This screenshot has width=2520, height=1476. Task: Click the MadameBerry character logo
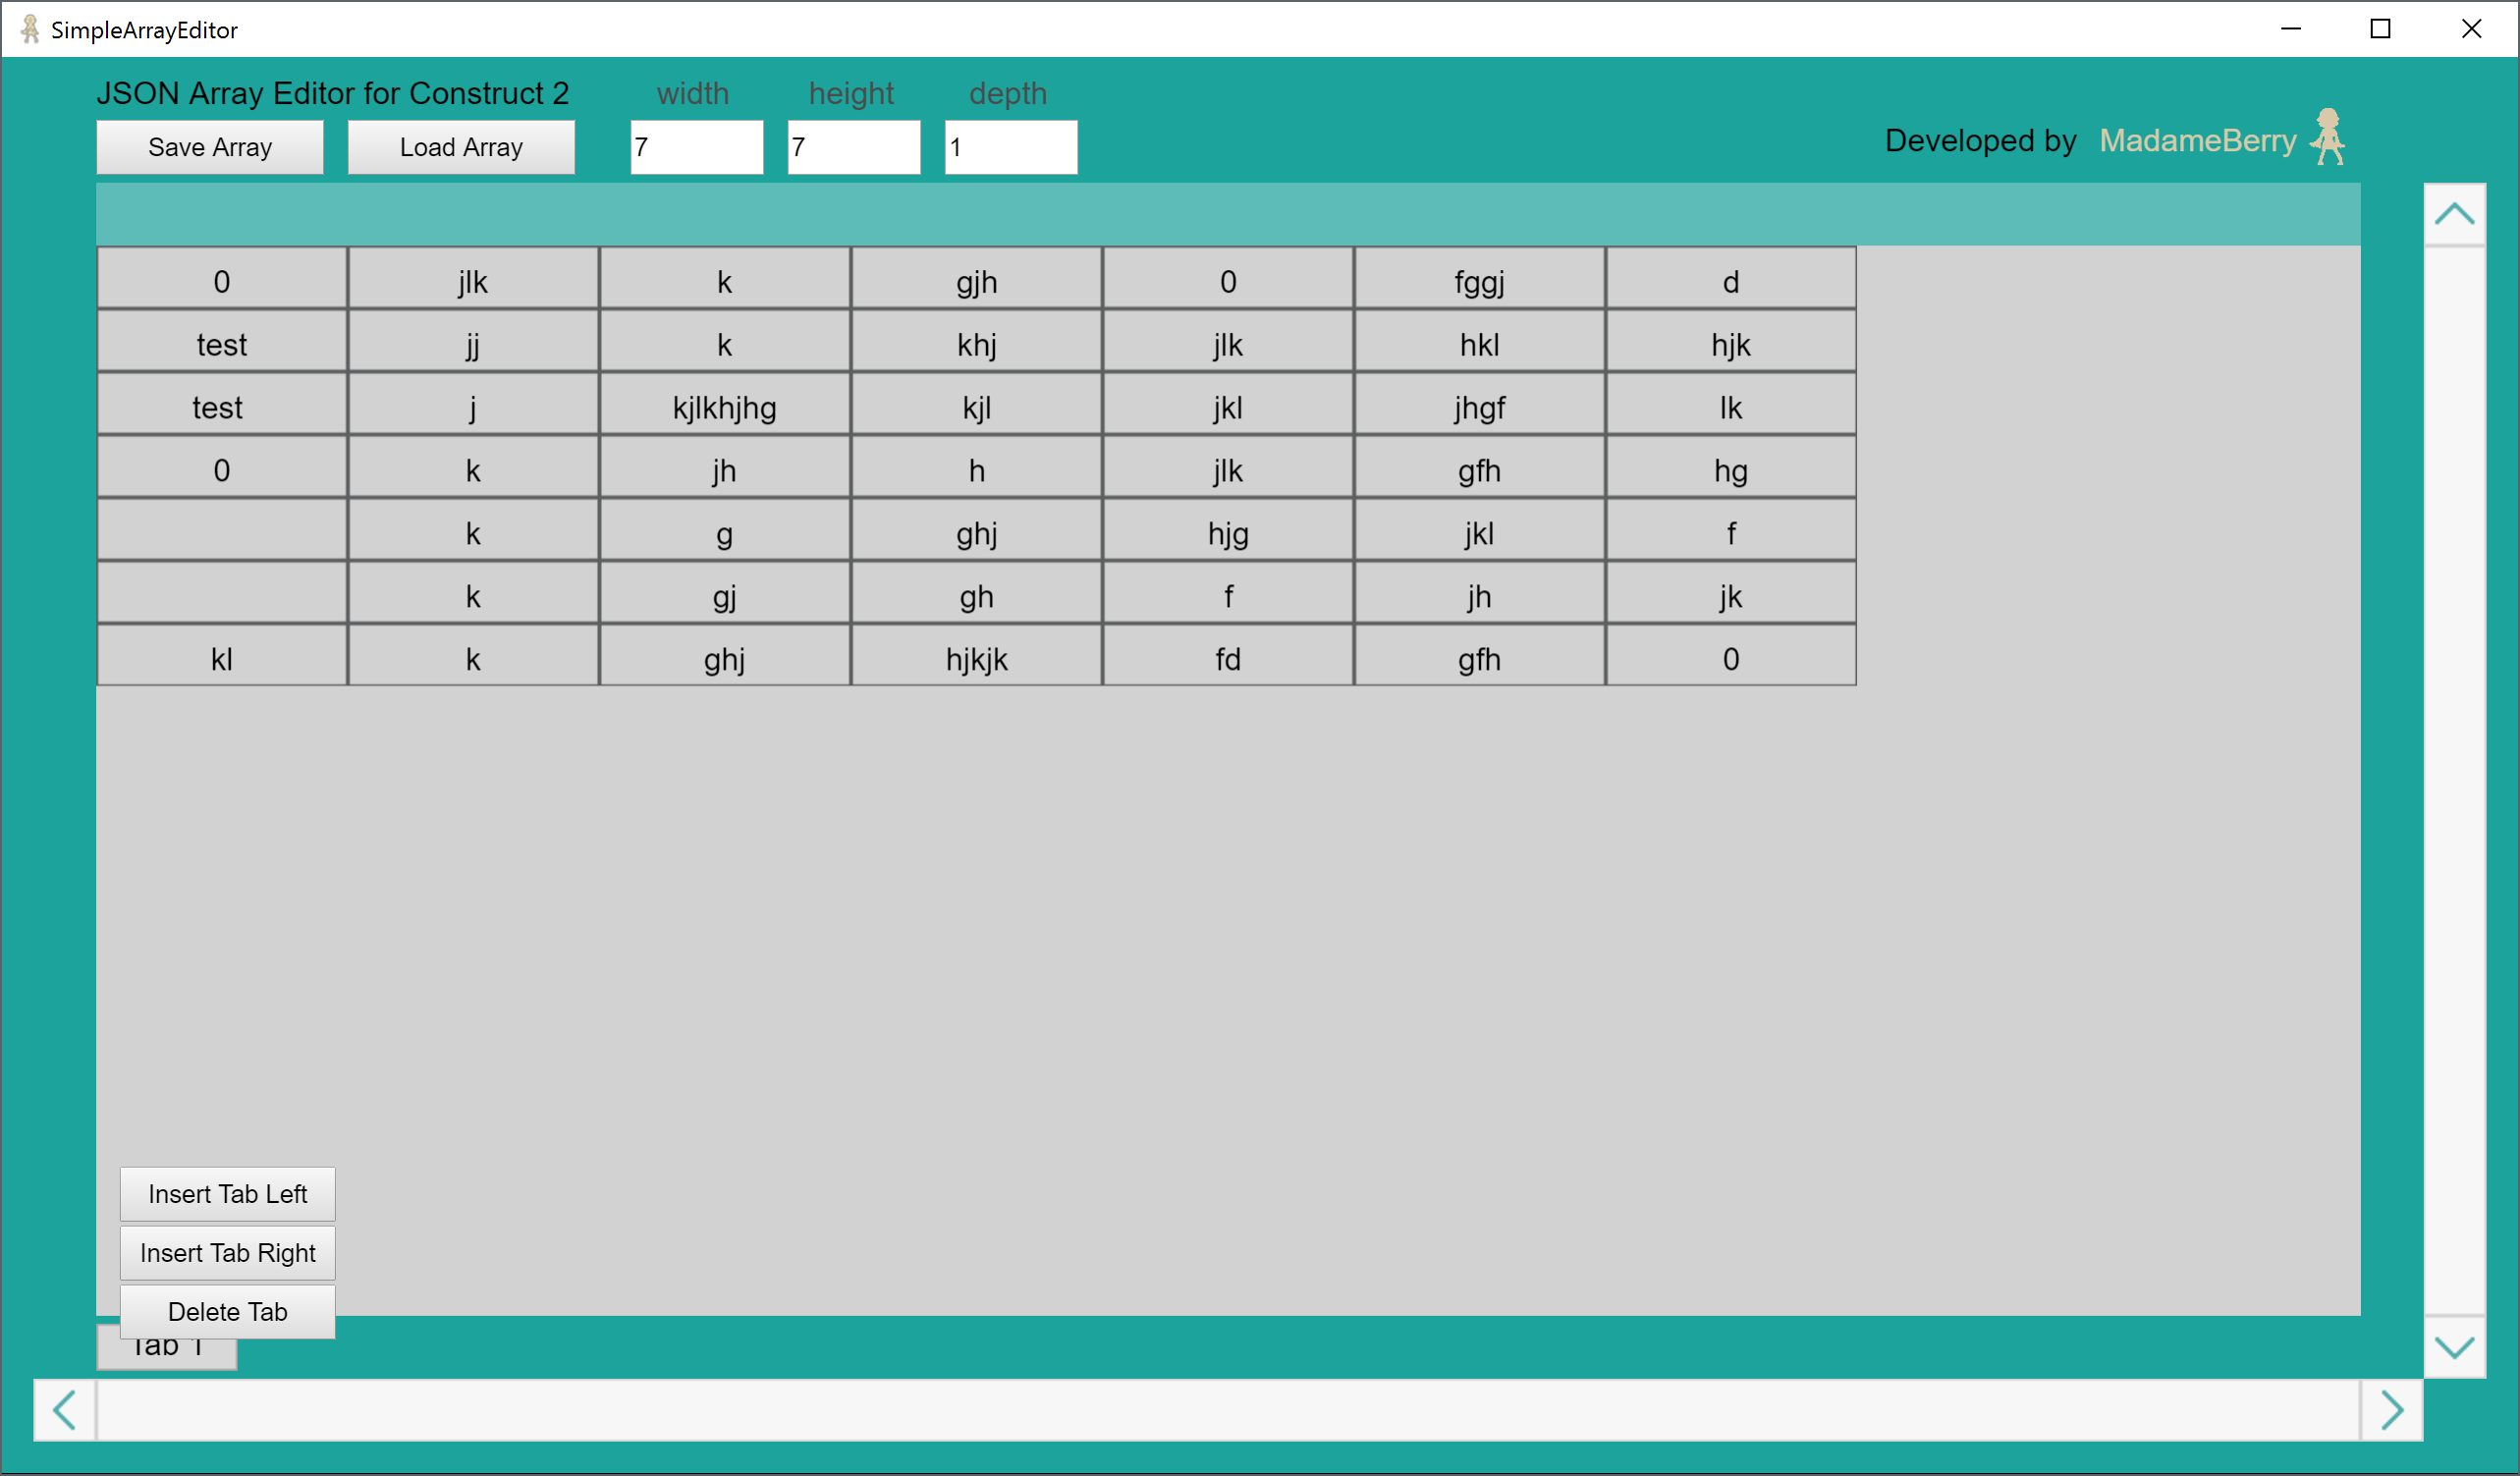(x=2328, y=137)
